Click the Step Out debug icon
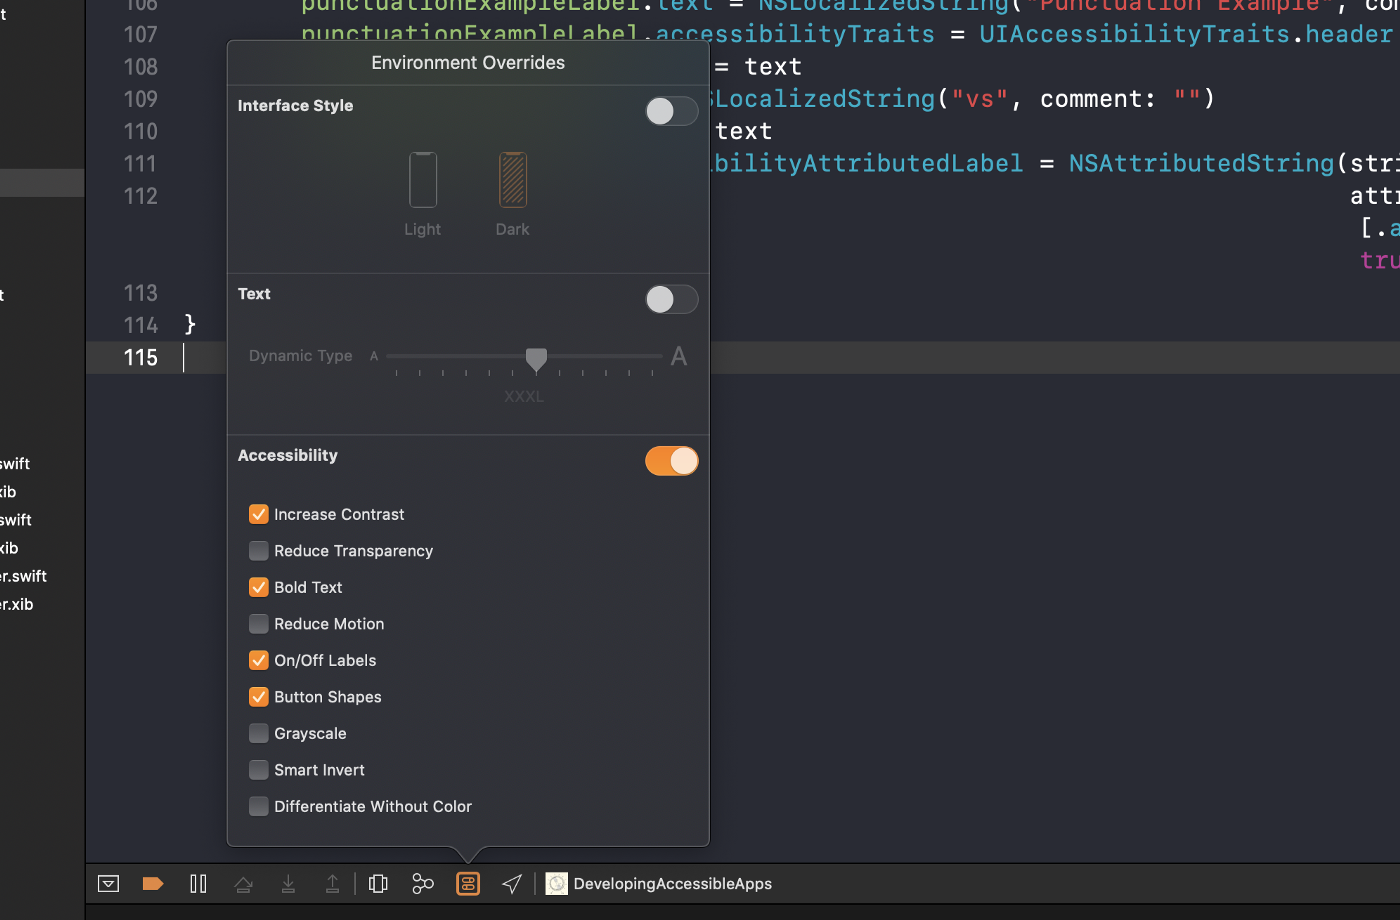Image resolution: width=1400 pixels, height=920 pixels. point(332,884)
